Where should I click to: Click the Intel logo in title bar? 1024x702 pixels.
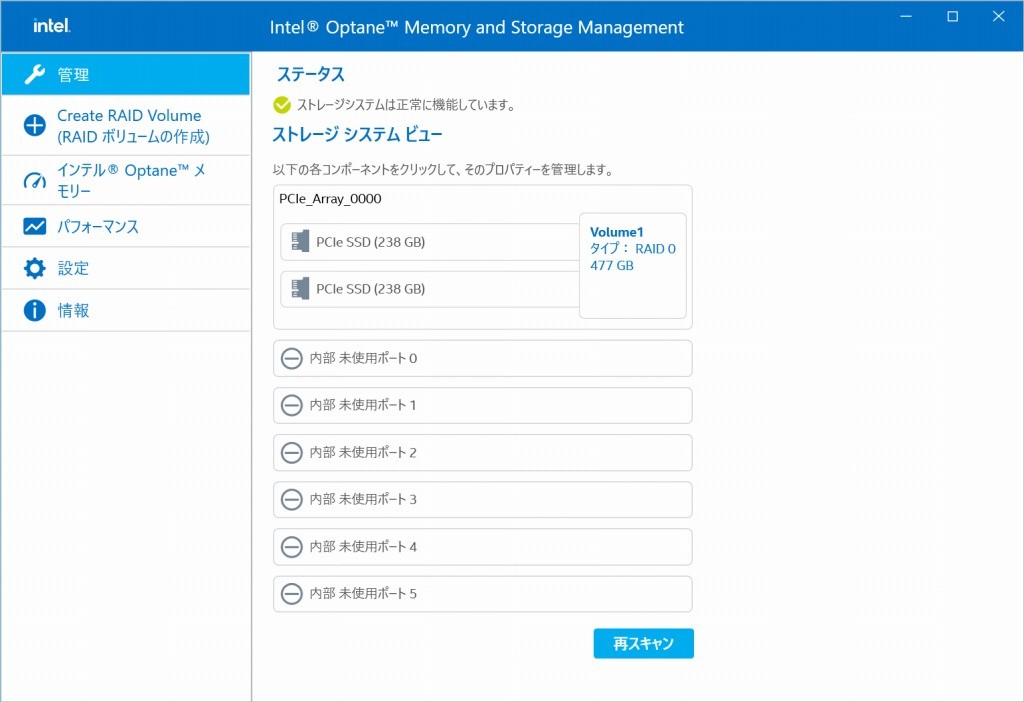tap(51, 26)
